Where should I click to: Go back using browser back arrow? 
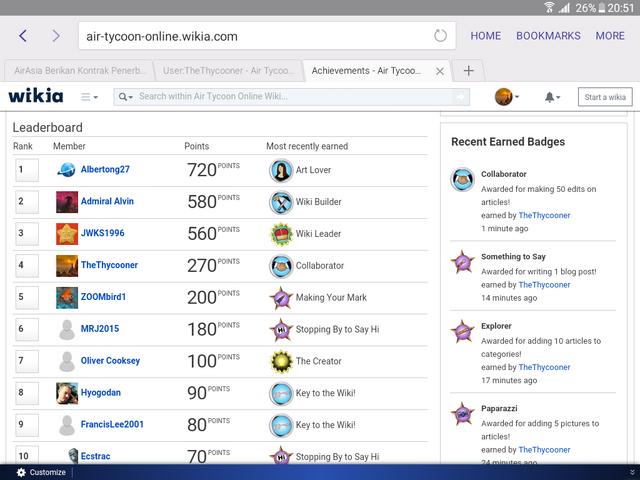[23, 36]
